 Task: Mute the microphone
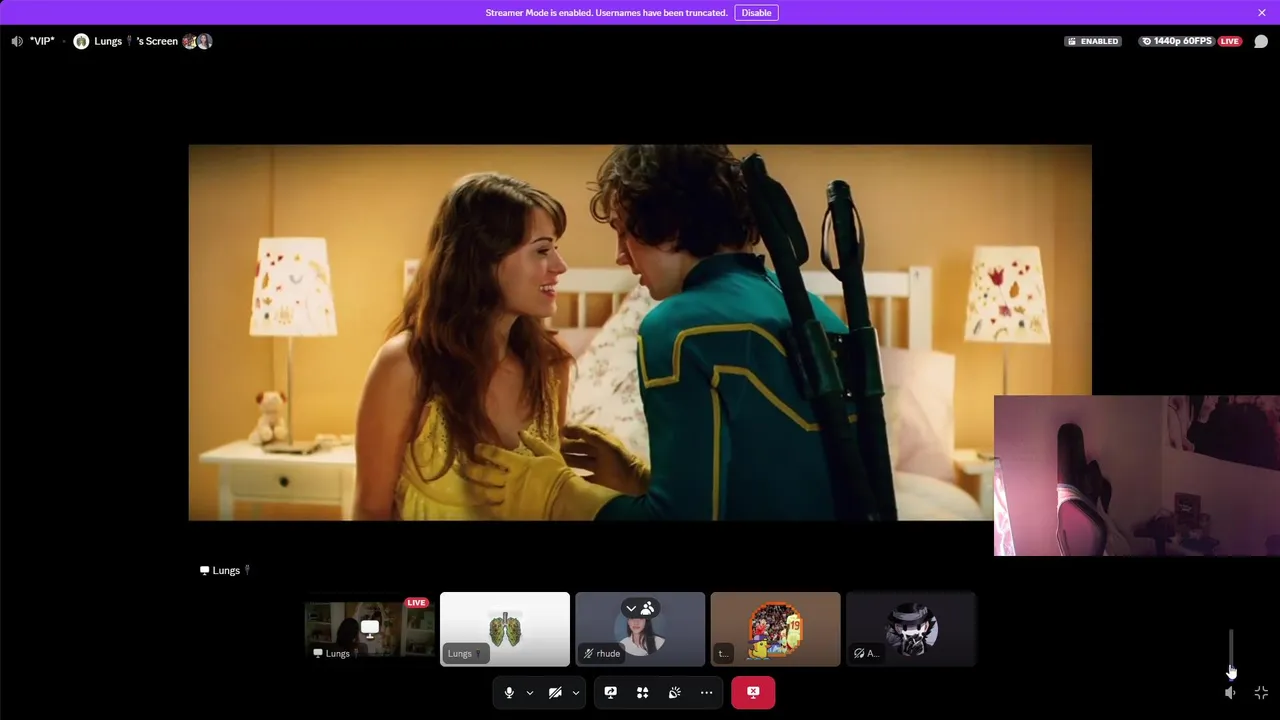coord(509,692)
